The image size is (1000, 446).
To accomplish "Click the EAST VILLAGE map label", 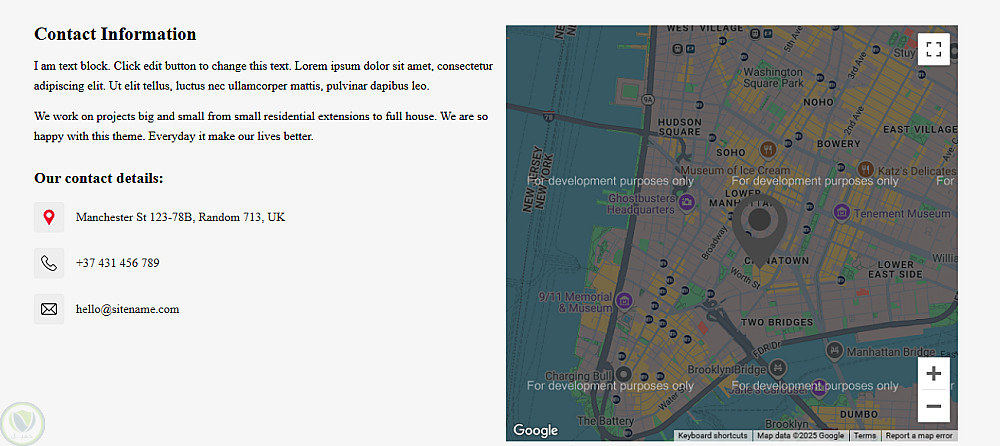I will click(x=920, y=130).
